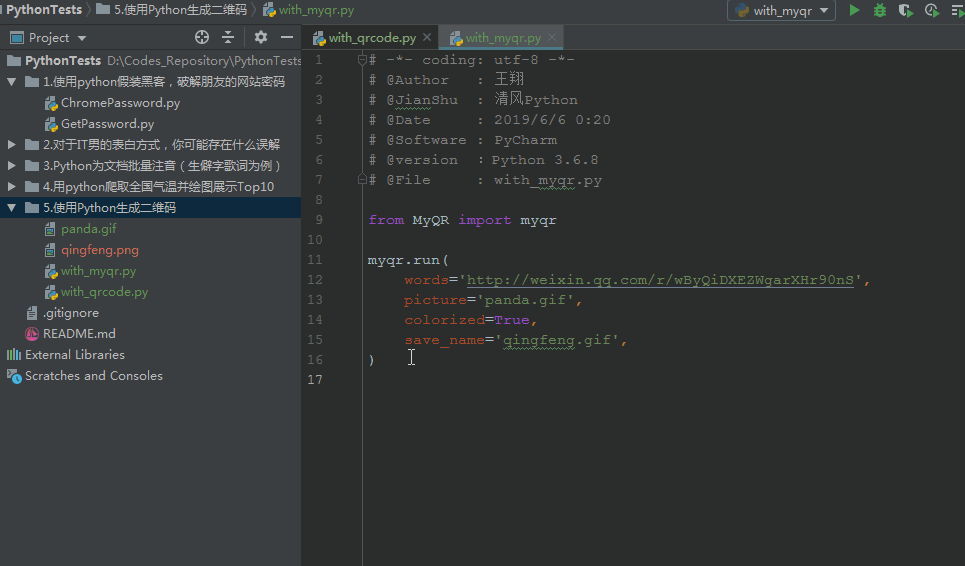Click the '@version : Python 3.6.8' comment
Screen dimensions: 965x566
(x=483, y=160)
